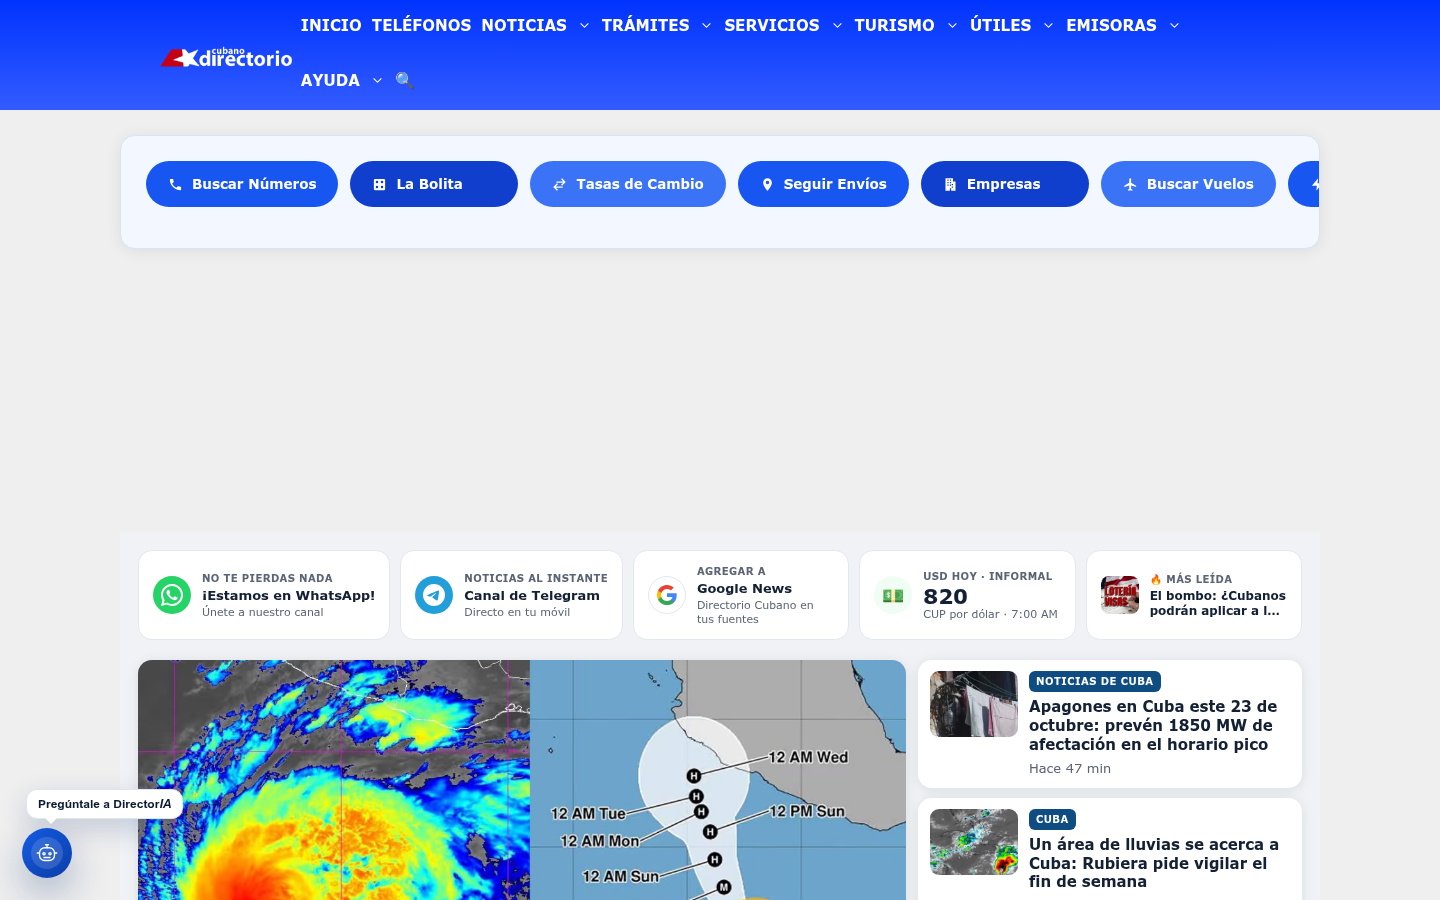
Task: Expand the TRÁMITES dropdown chevron
Action: pos(706,25)
